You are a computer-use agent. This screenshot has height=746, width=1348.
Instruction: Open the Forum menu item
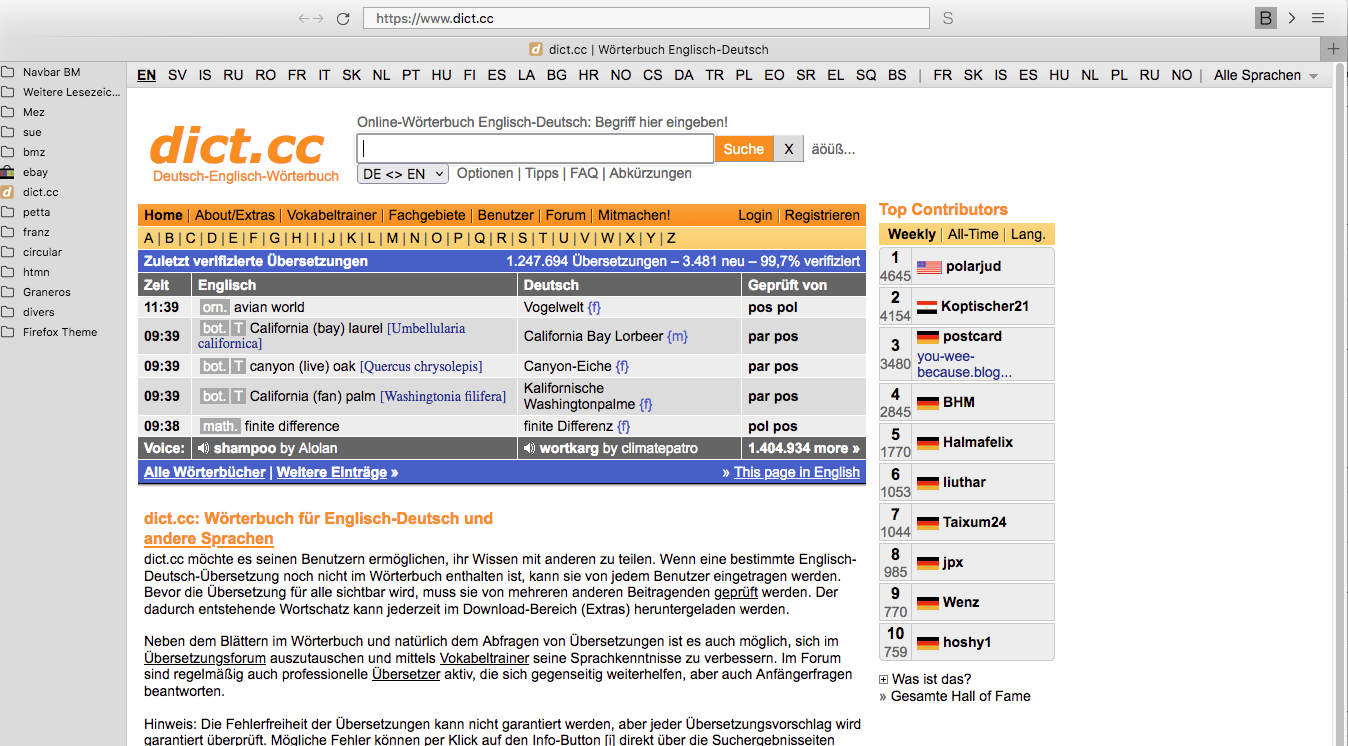tap(566, 215)
